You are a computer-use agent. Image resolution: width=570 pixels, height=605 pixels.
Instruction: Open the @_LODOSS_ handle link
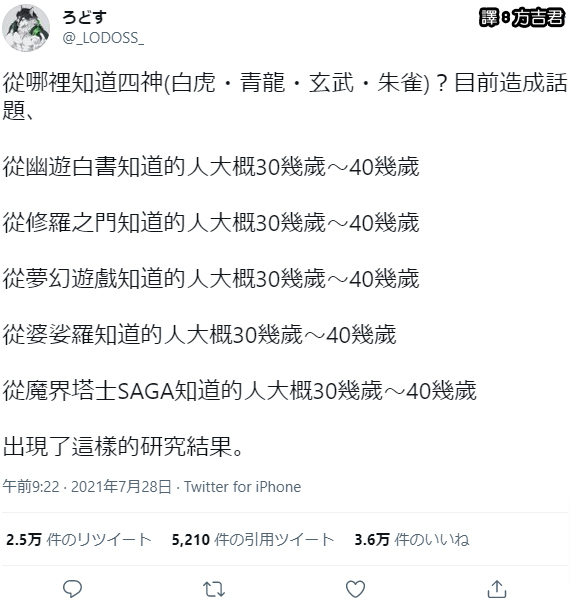pyautogui.click(x=103, y=38)
